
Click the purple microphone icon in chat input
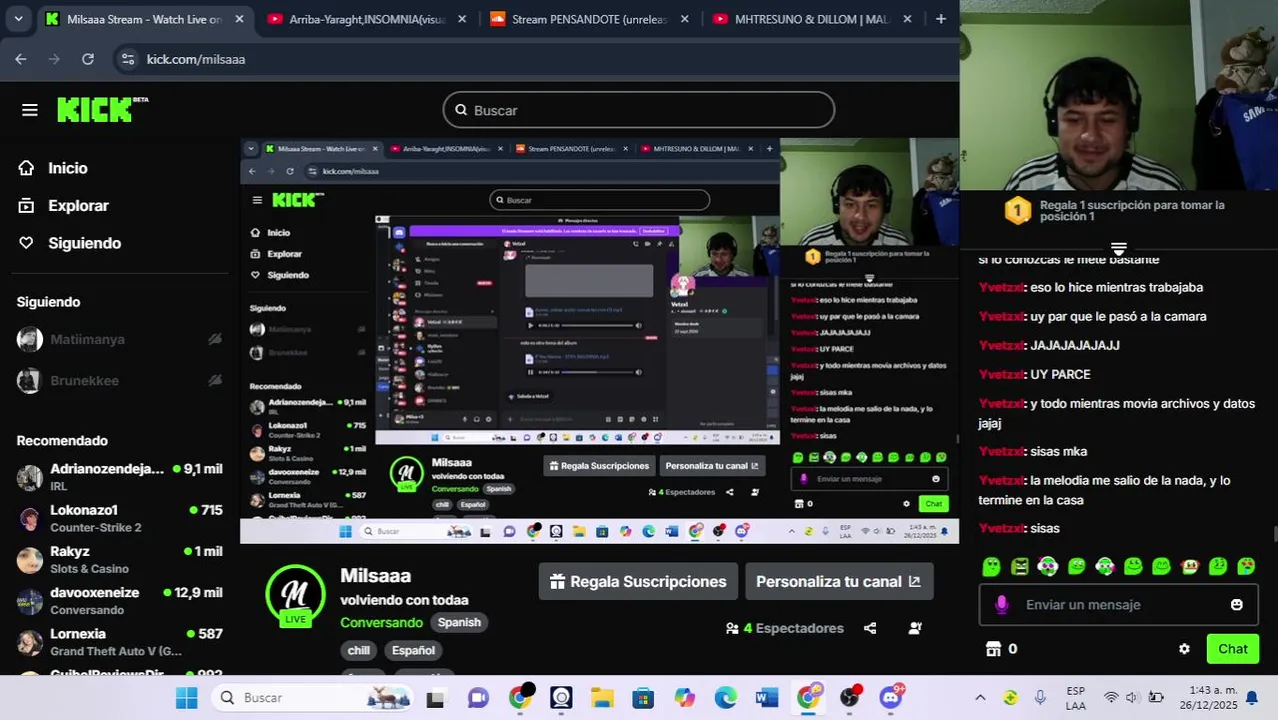pos(1001,604)
